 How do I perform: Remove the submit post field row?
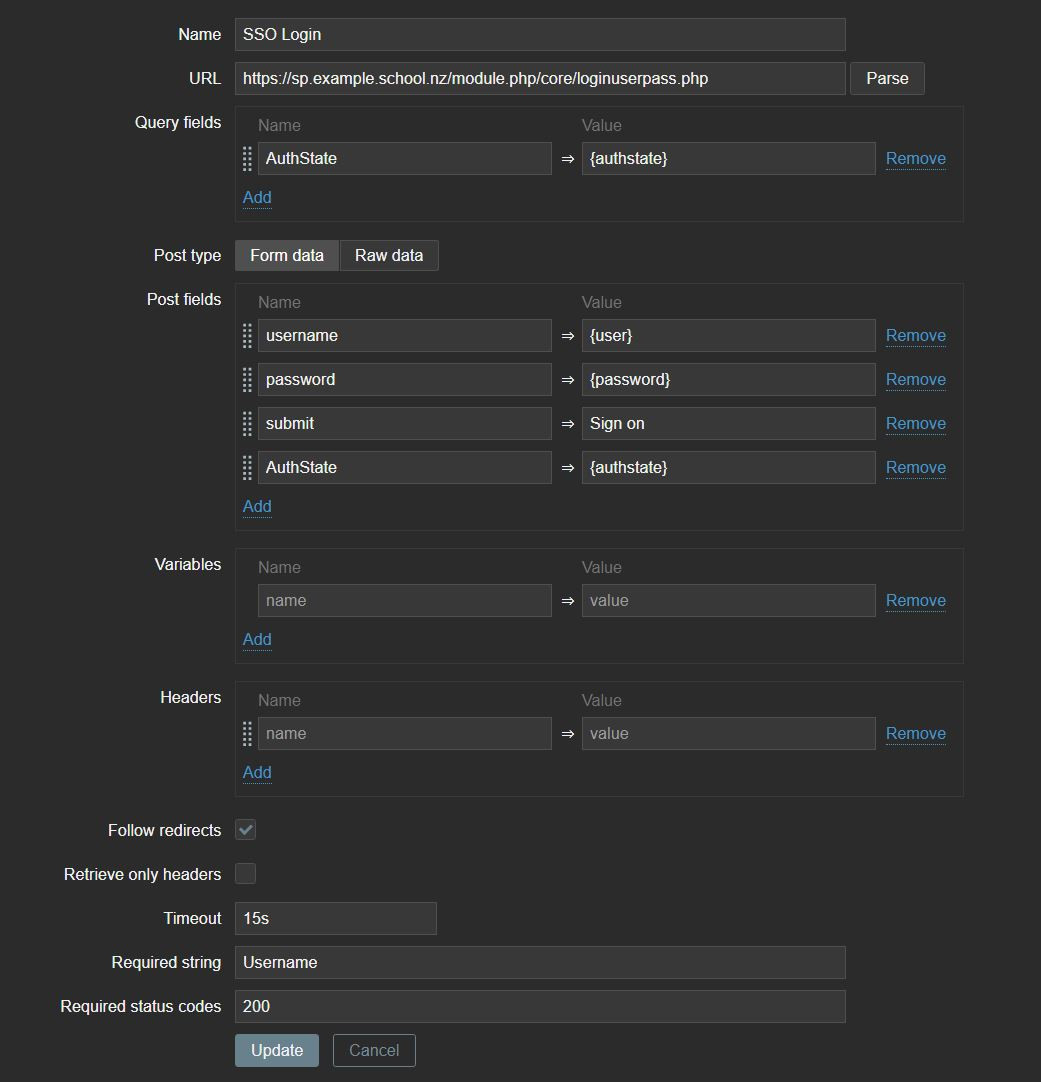[915, 424]
